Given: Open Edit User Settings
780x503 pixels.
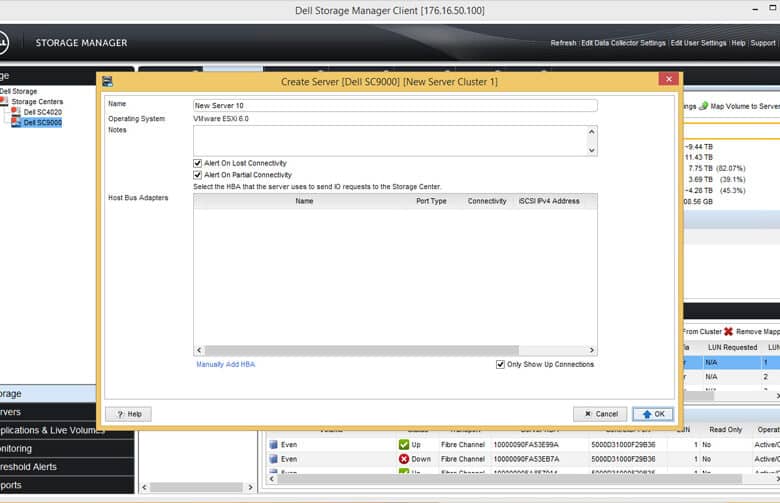Looking at the screenshot, I should [698, 43].
